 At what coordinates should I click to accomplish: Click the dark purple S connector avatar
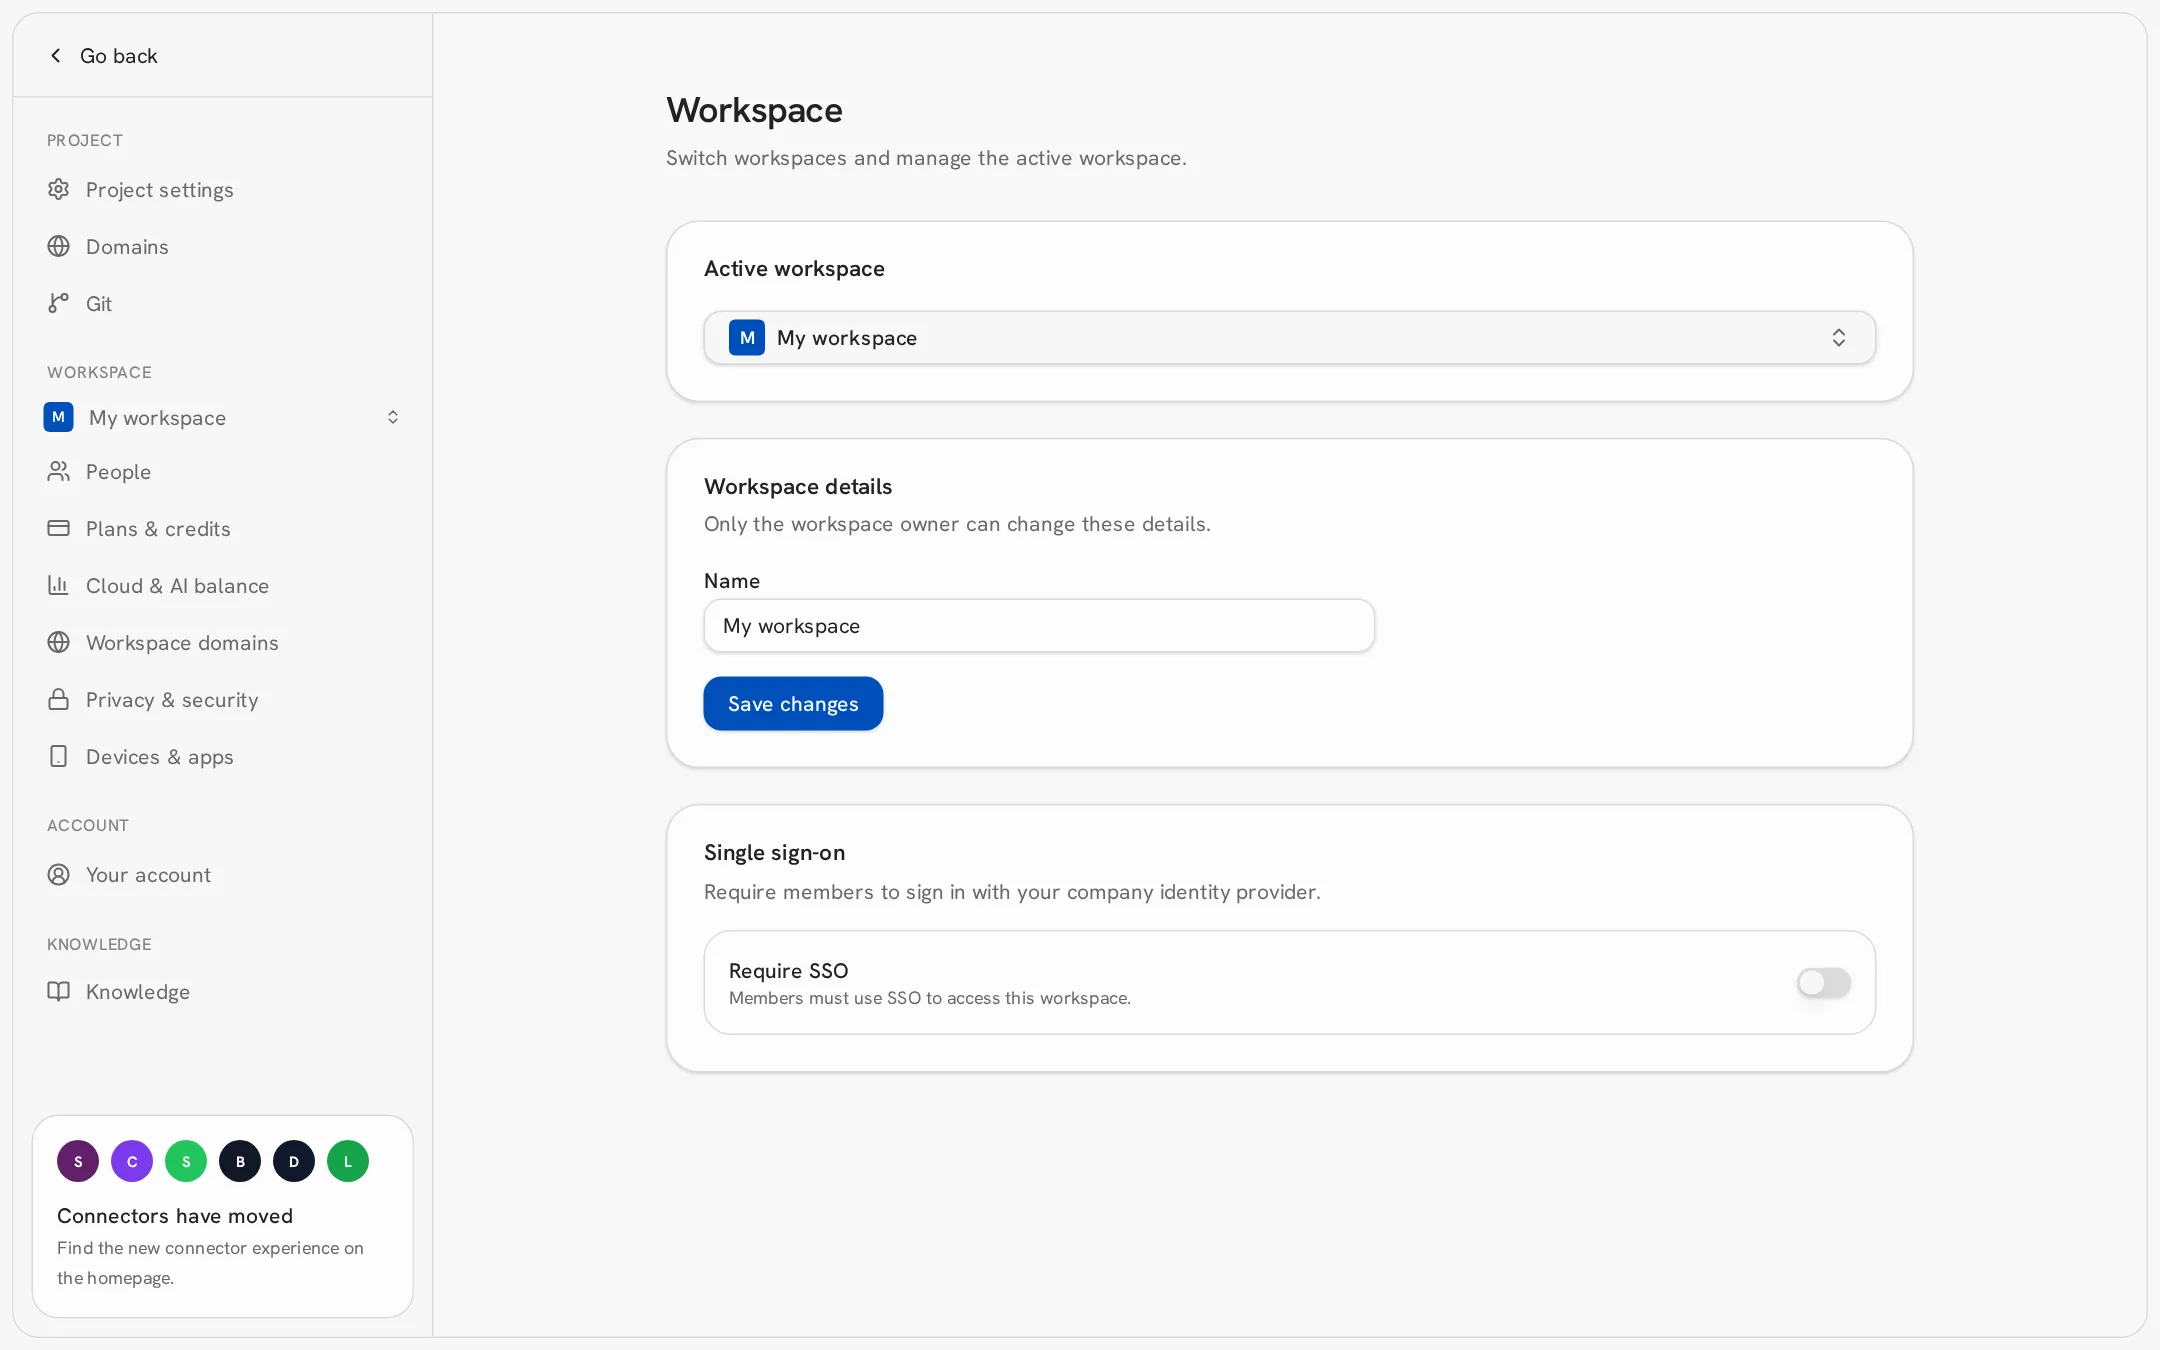click(78, 1161)
